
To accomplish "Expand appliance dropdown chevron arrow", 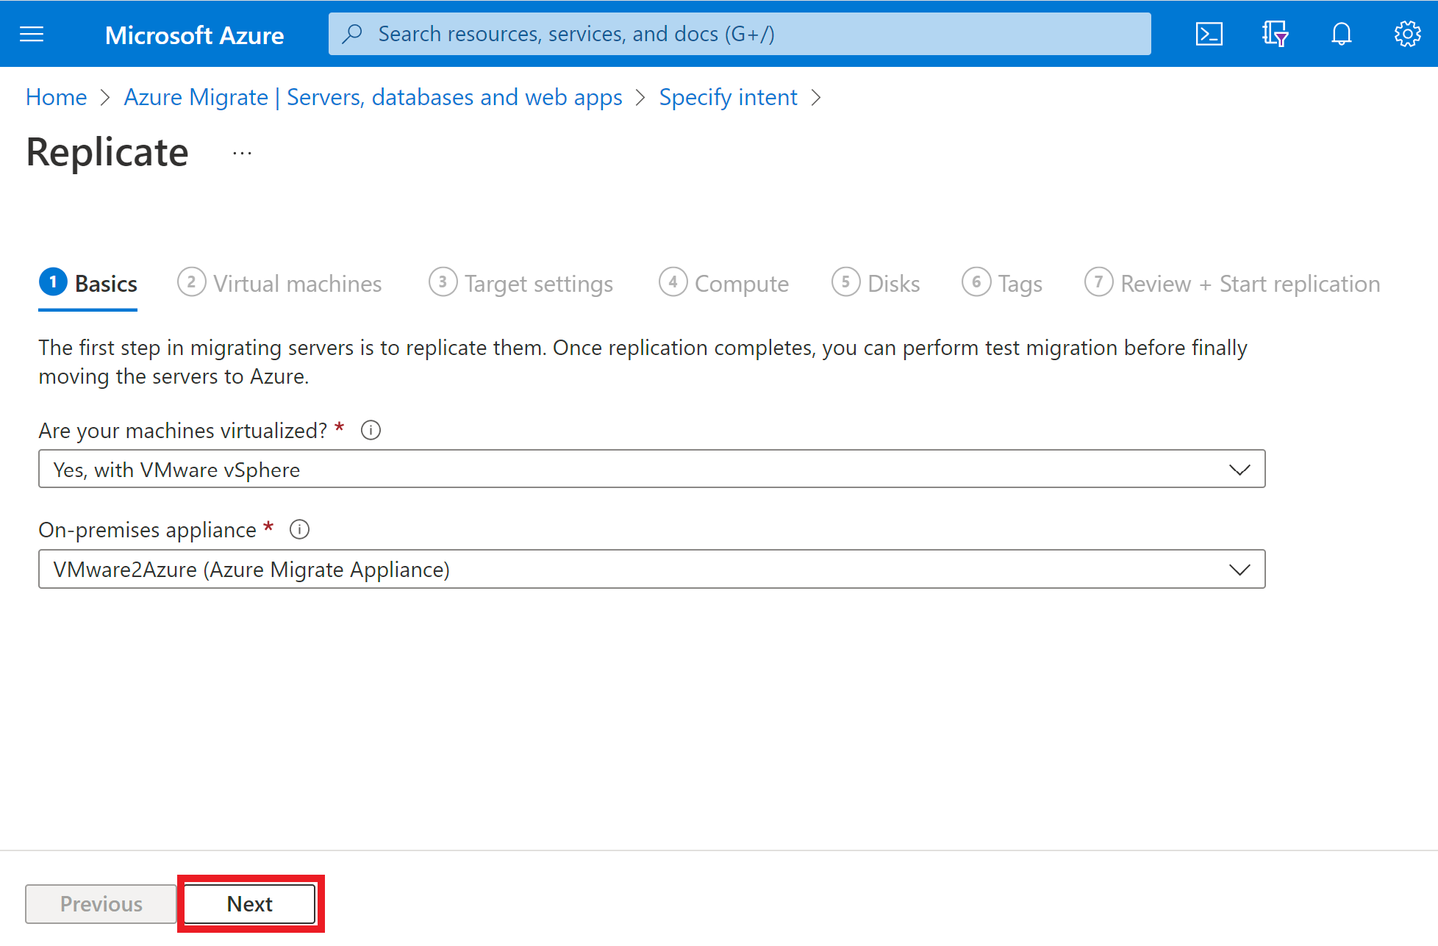I will pos(1240,570).
